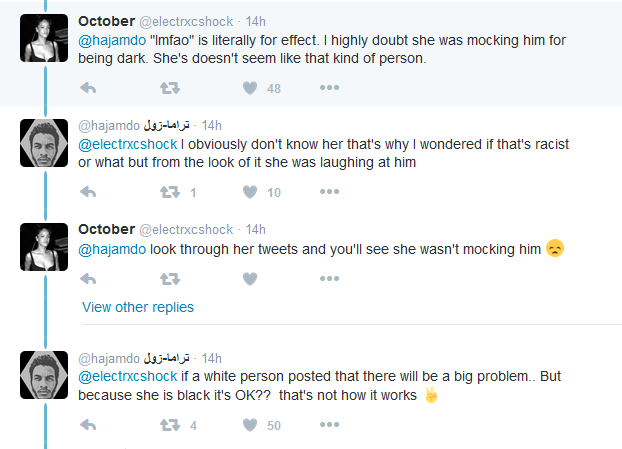Retweet the tweet with 4 retweets
Image resolution: width=622 pixels, height=449 pixels.
click(170, 425)
